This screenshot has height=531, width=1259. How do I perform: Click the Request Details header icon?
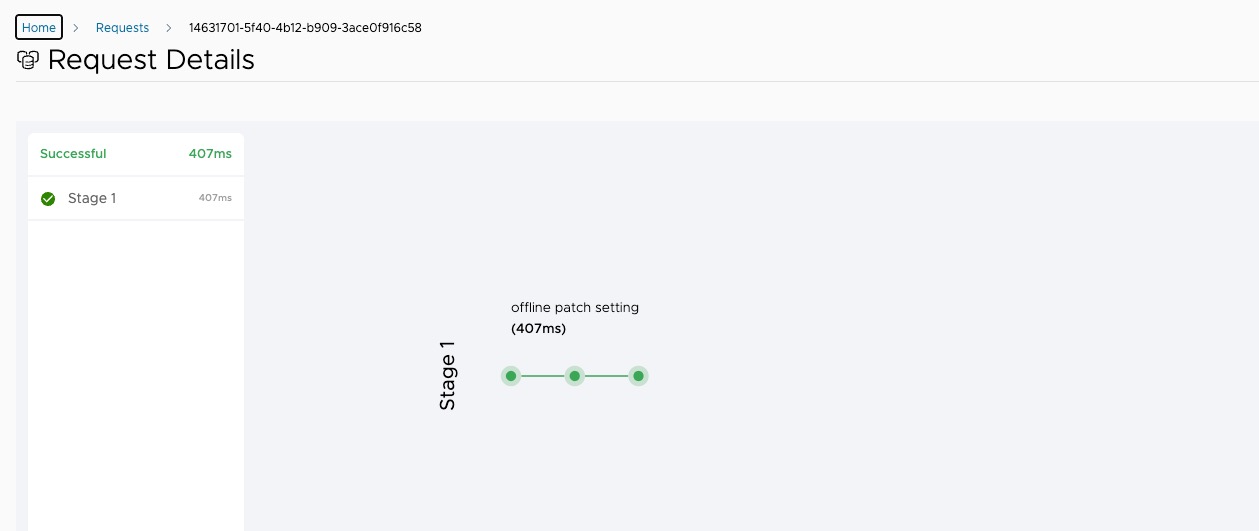click(28, 60)
